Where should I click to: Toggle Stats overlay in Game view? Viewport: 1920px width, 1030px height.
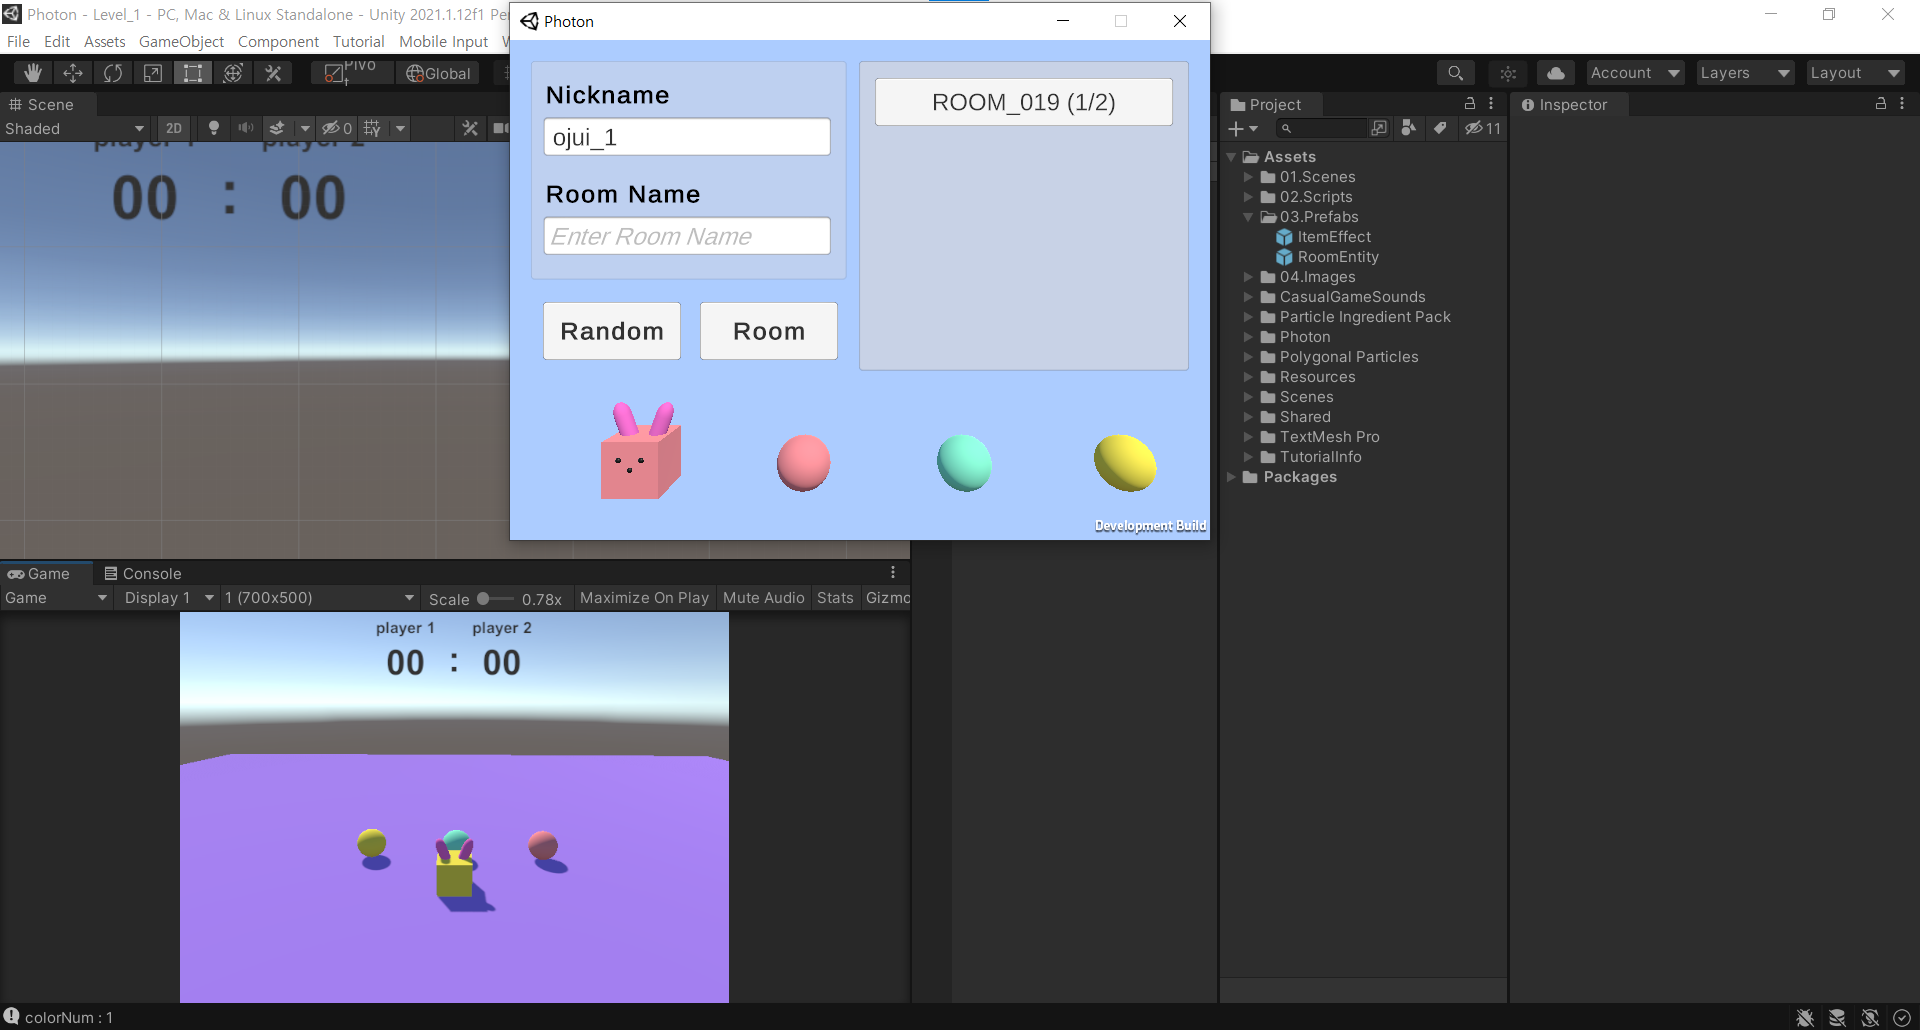[835, 598]
